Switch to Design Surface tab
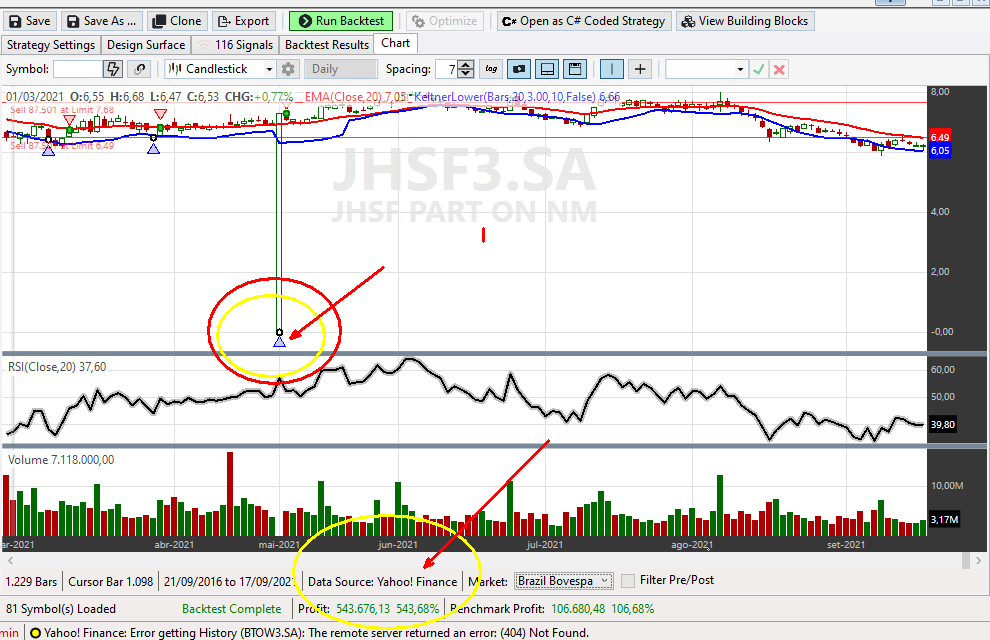The height and width of the screenshot is (640, 990). pos(146,45)
